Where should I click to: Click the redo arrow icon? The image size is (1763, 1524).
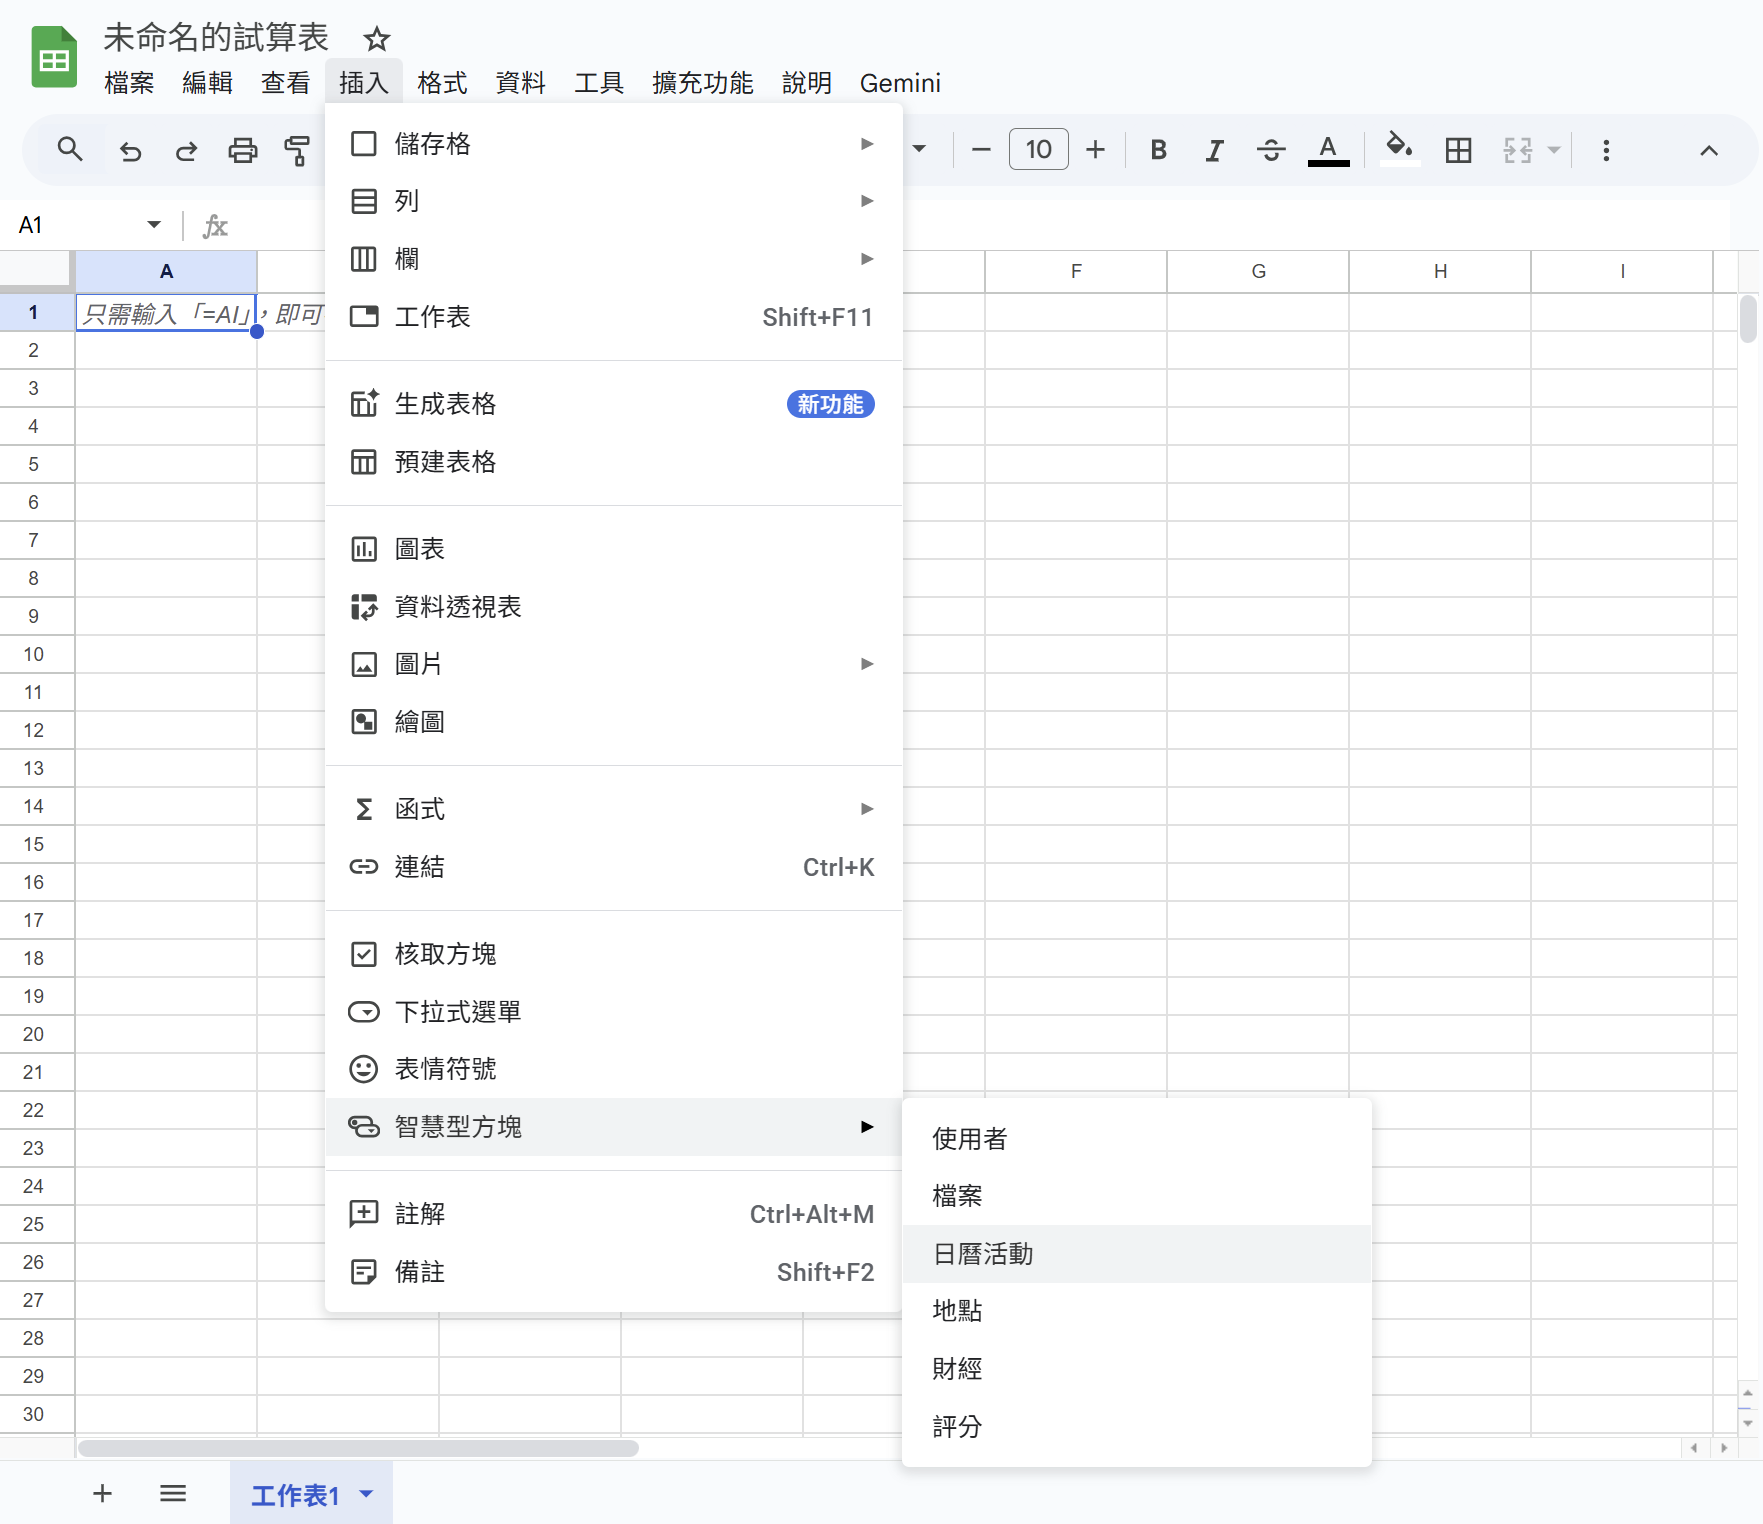click(186, 150)
